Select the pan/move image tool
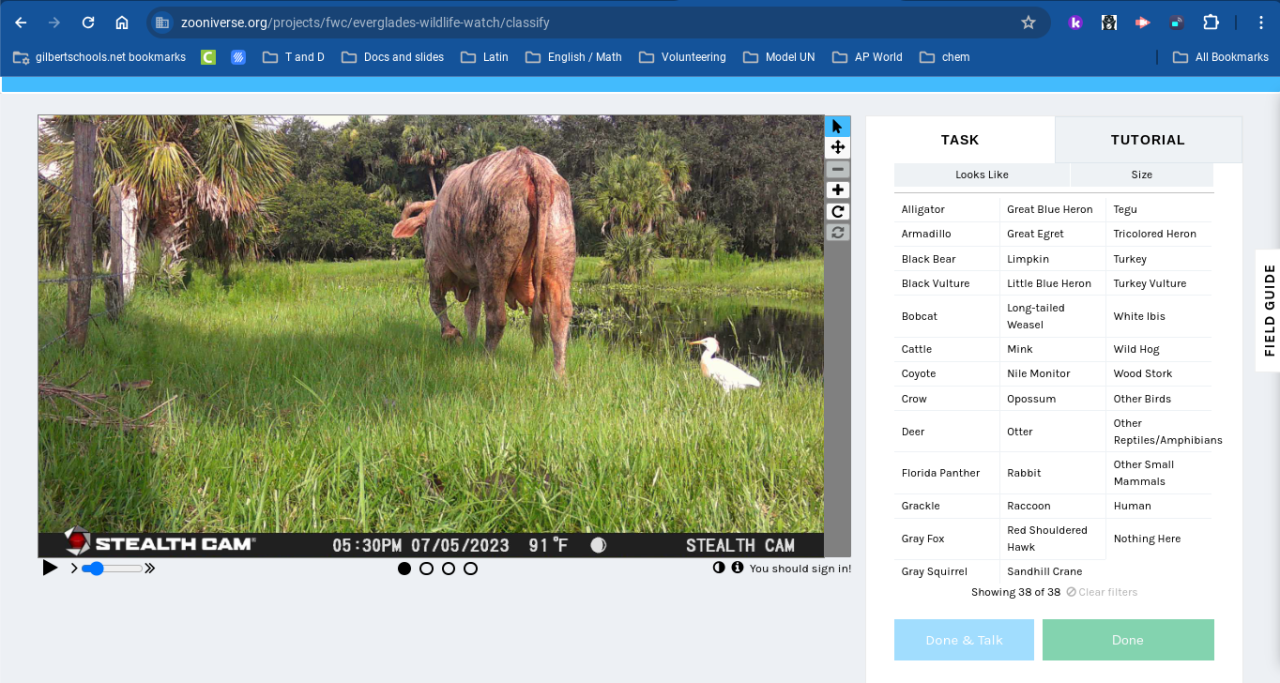Image resolution: width=1280 pixels, height=683 pixels. click(837, 147)
